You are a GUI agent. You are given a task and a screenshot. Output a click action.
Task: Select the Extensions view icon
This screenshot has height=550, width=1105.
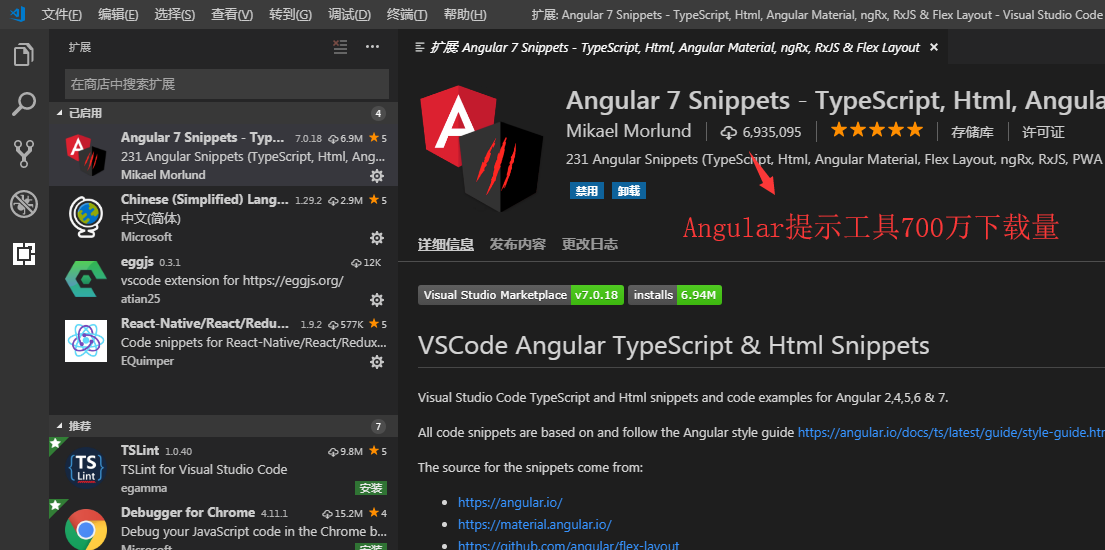point(24,254)
